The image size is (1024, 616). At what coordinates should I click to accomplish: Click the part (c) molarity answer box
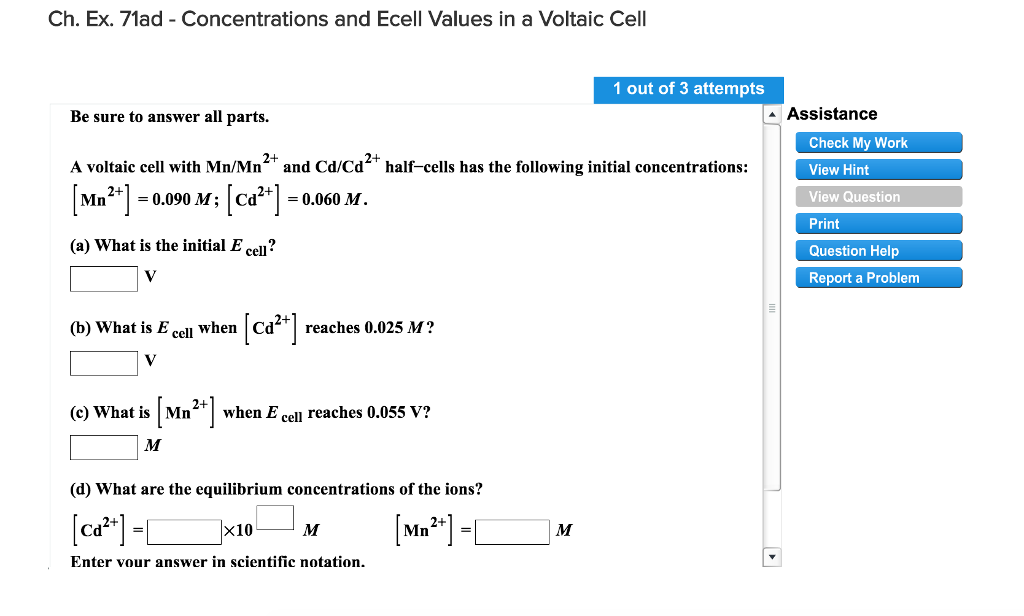tap(103, 446)
